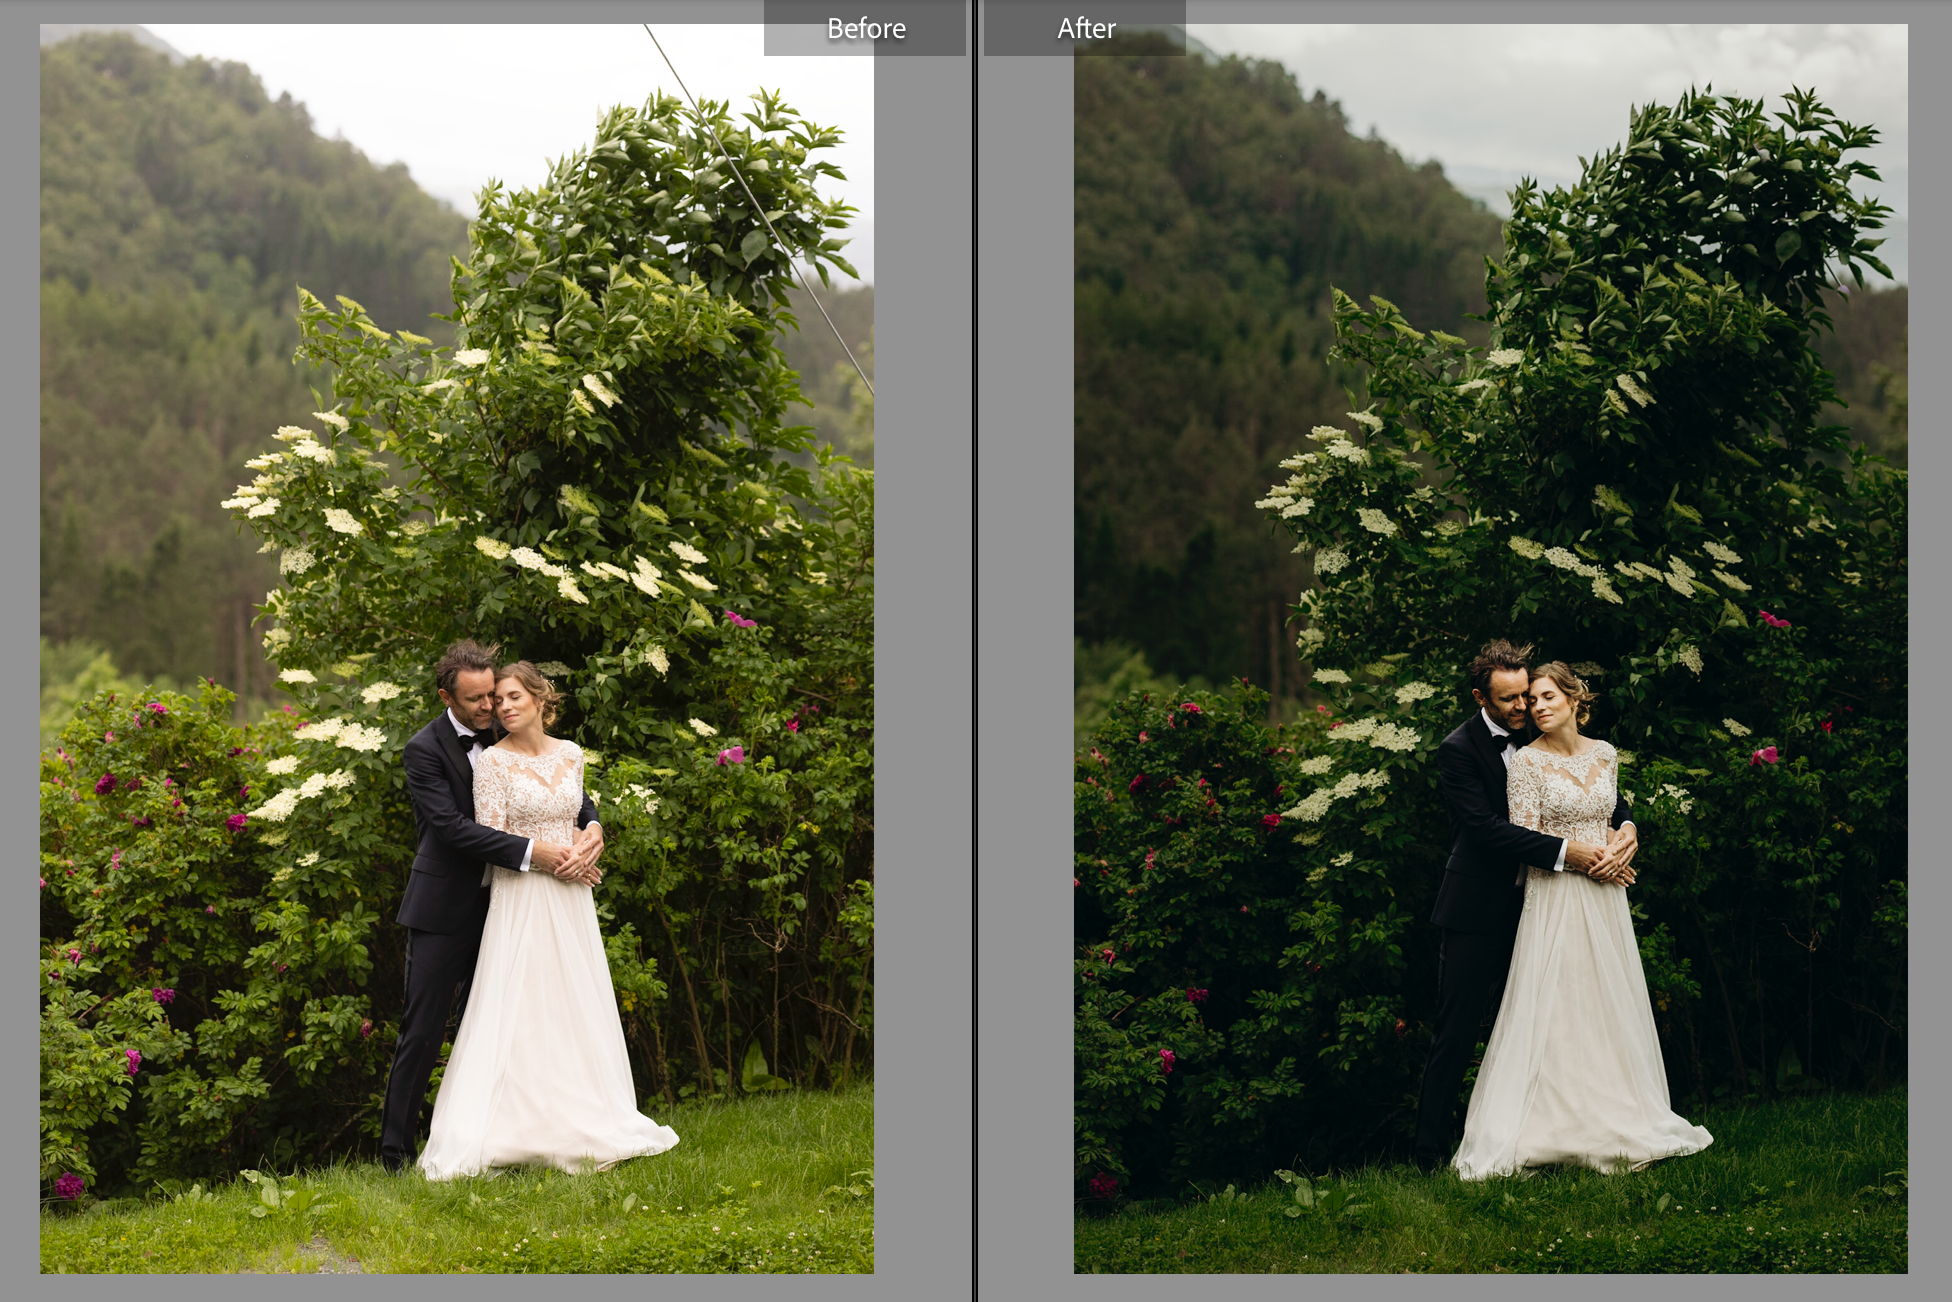Click the couple's clasped hands in Before image

(573, 858)
